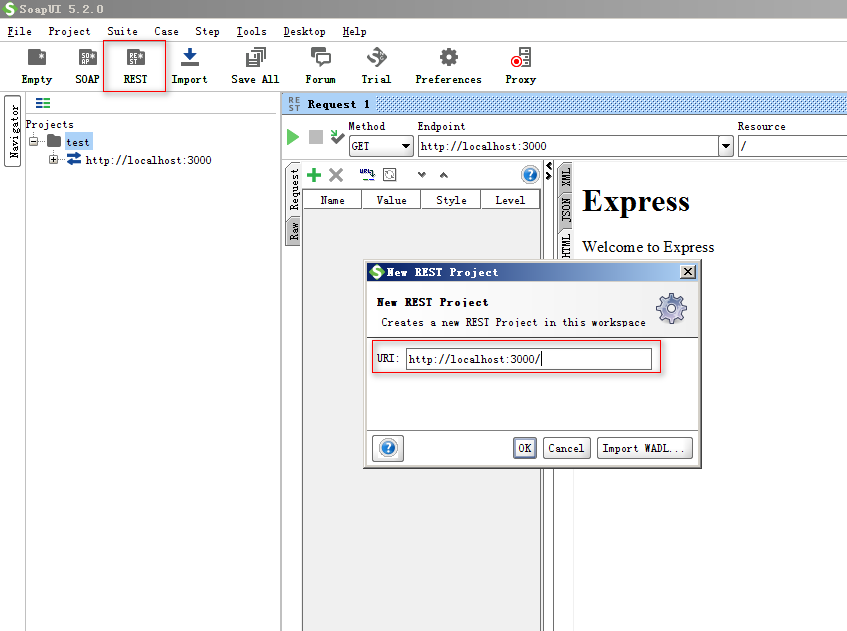Click the Import WADL... button
The image size is (847, 631).
644,448
